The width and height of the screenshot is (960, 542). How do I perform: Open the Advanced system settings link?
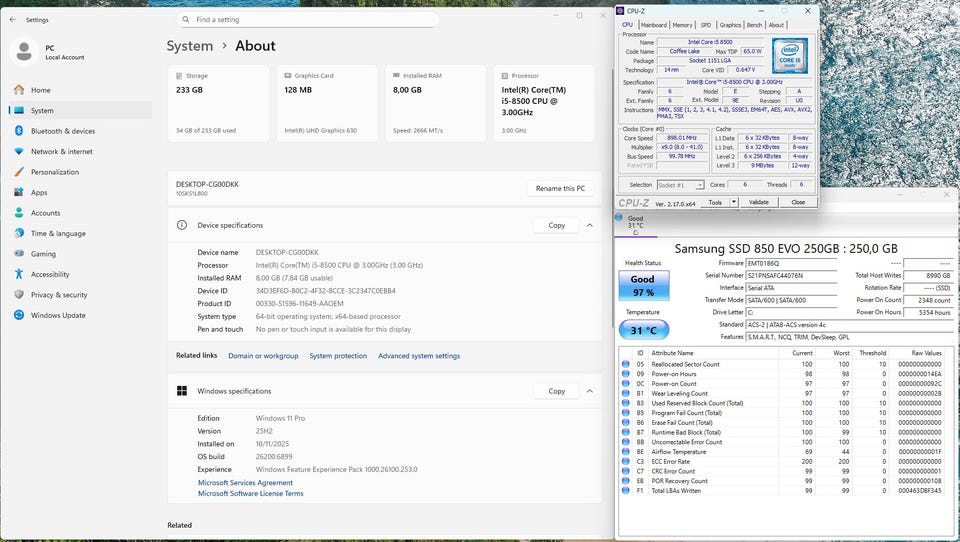pyautogui.click(x=419, y=356)
